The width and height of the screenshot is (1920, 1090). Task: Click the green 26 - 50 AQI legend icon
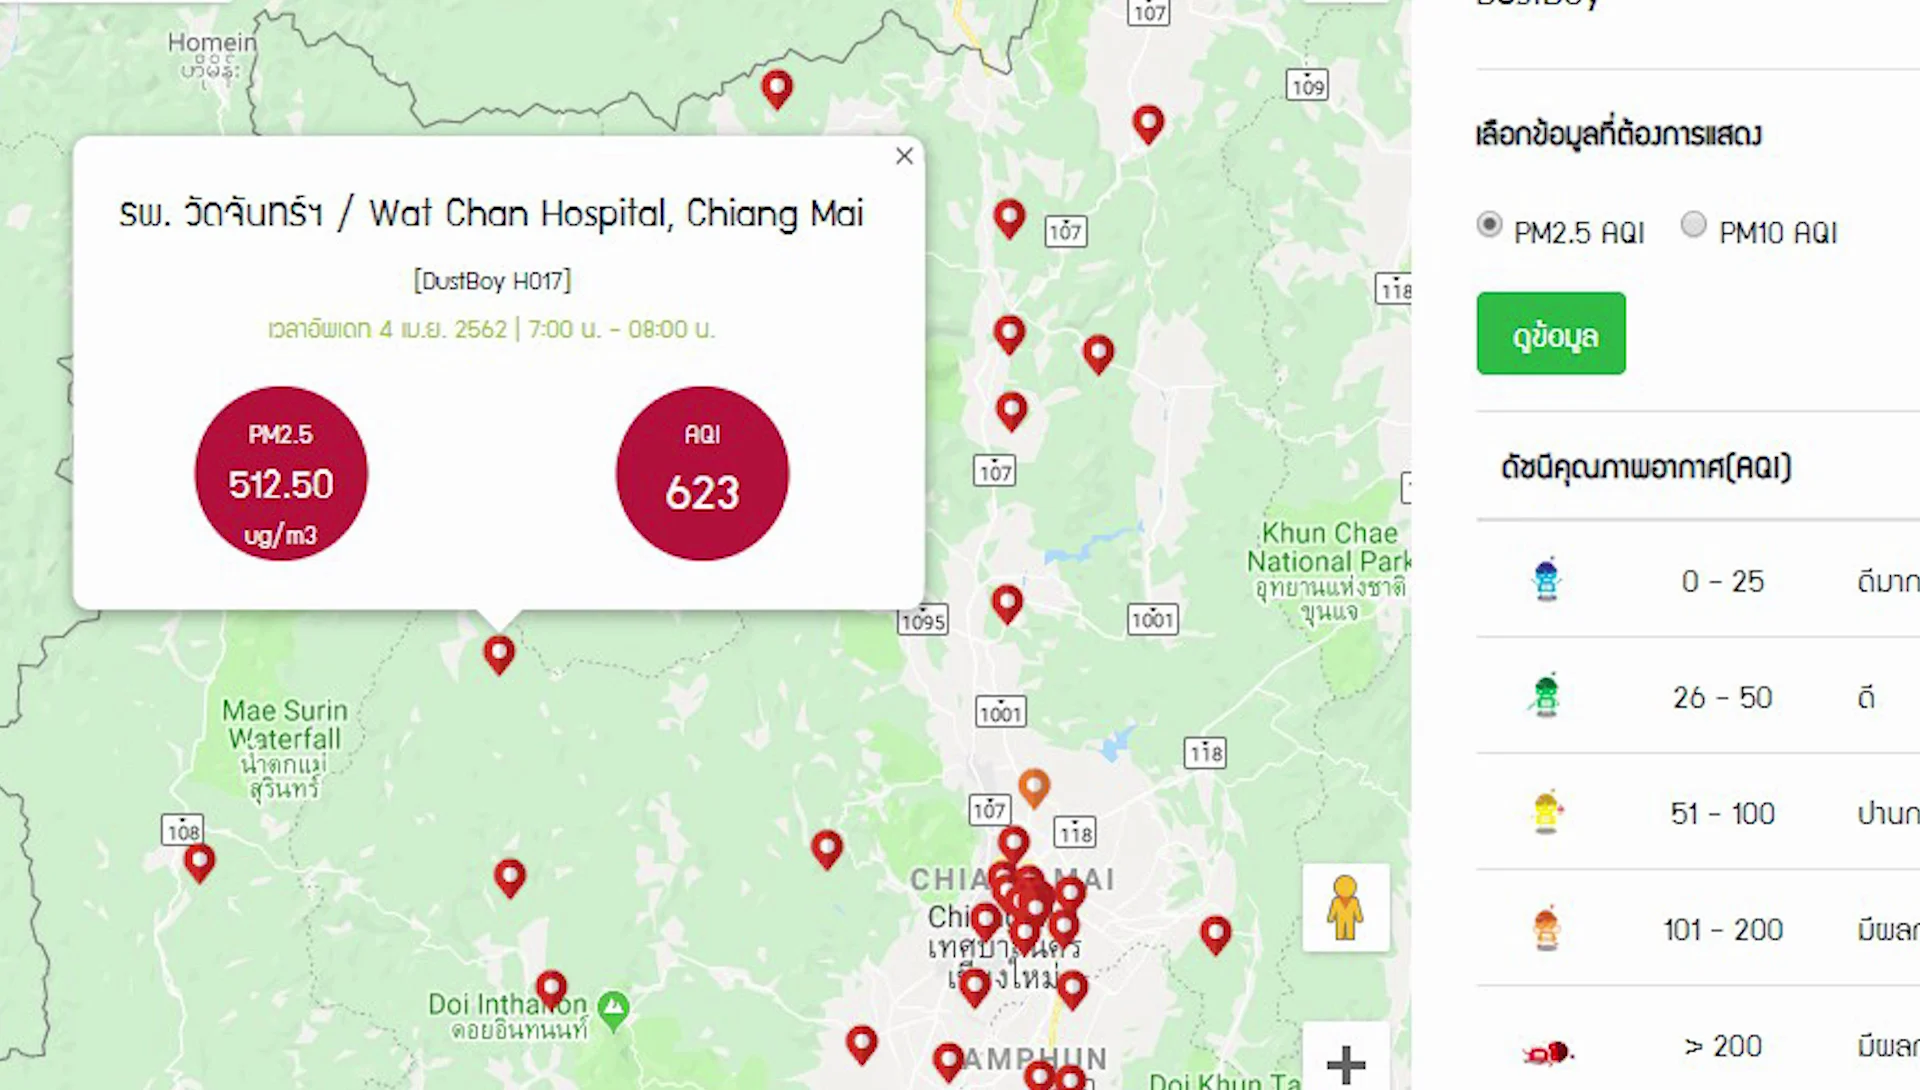tap(1546, 695)
